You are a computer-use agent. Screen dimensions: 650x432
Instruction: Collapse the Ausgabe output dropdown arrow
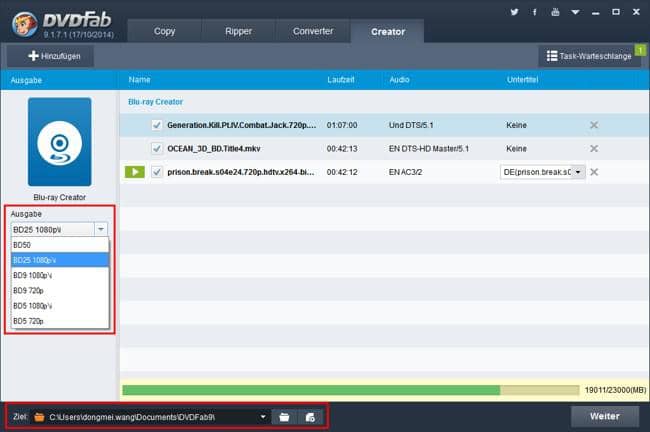click(x=101, y=229)
